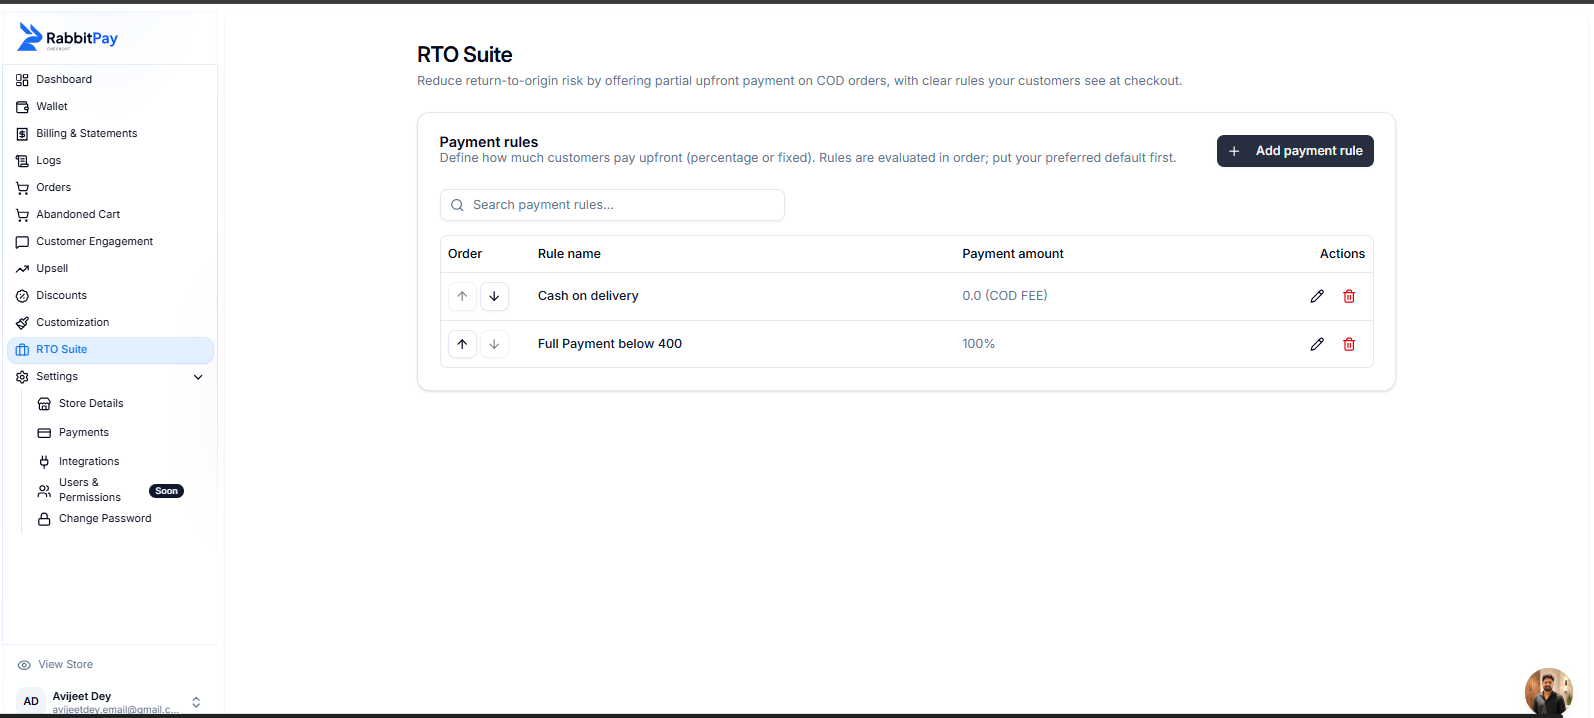Click the RabbitPay logo
This screenshot has height=718, width=1594.
pyautogui.click(x=68, y=37)
